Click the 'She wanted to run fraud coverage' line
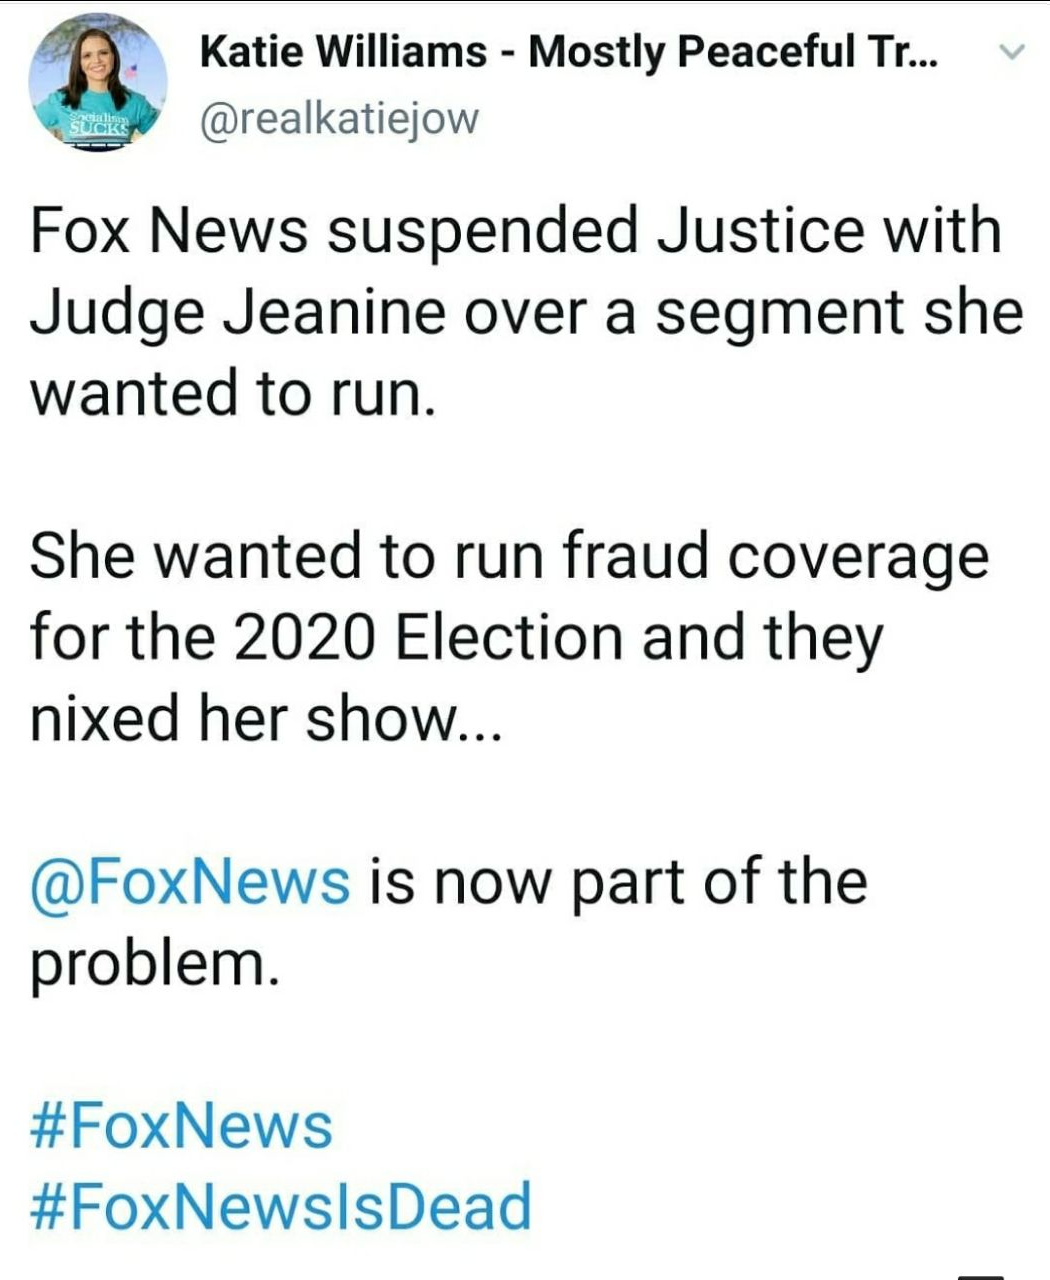This screenshot has height=1280, width=1050. [x=509, y=555]
